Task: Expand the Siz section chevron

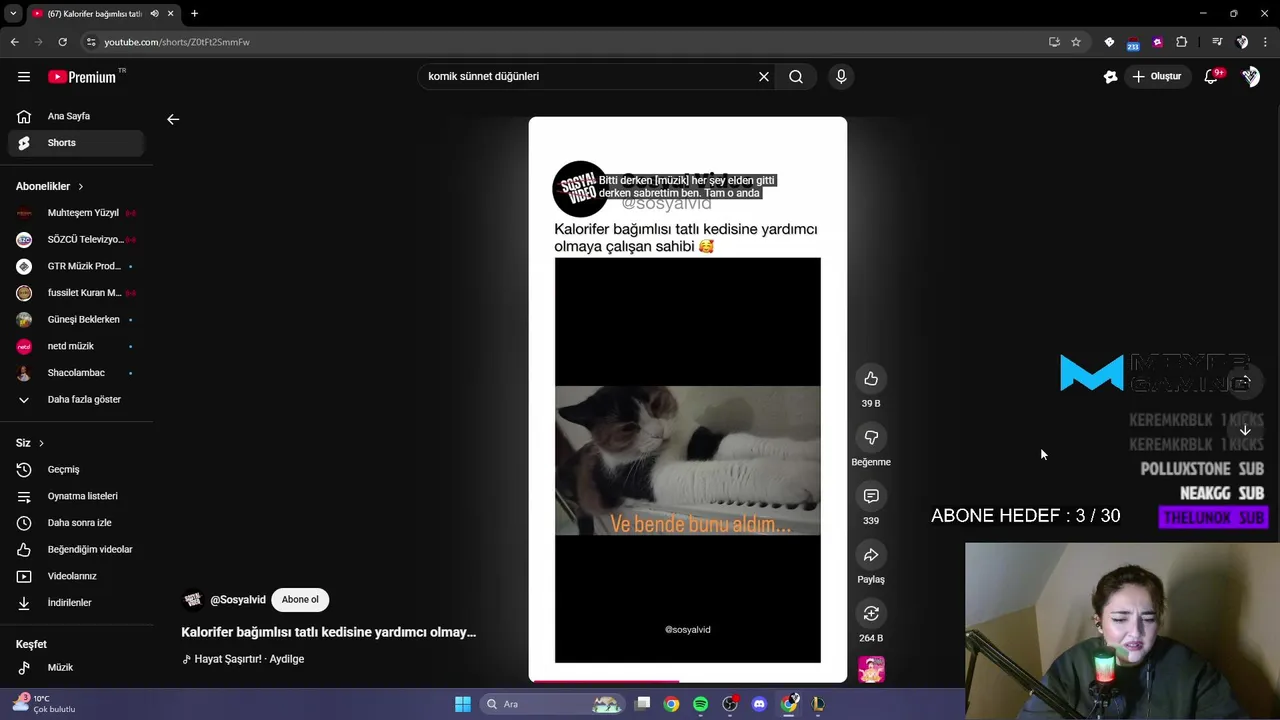Action: 41,443
